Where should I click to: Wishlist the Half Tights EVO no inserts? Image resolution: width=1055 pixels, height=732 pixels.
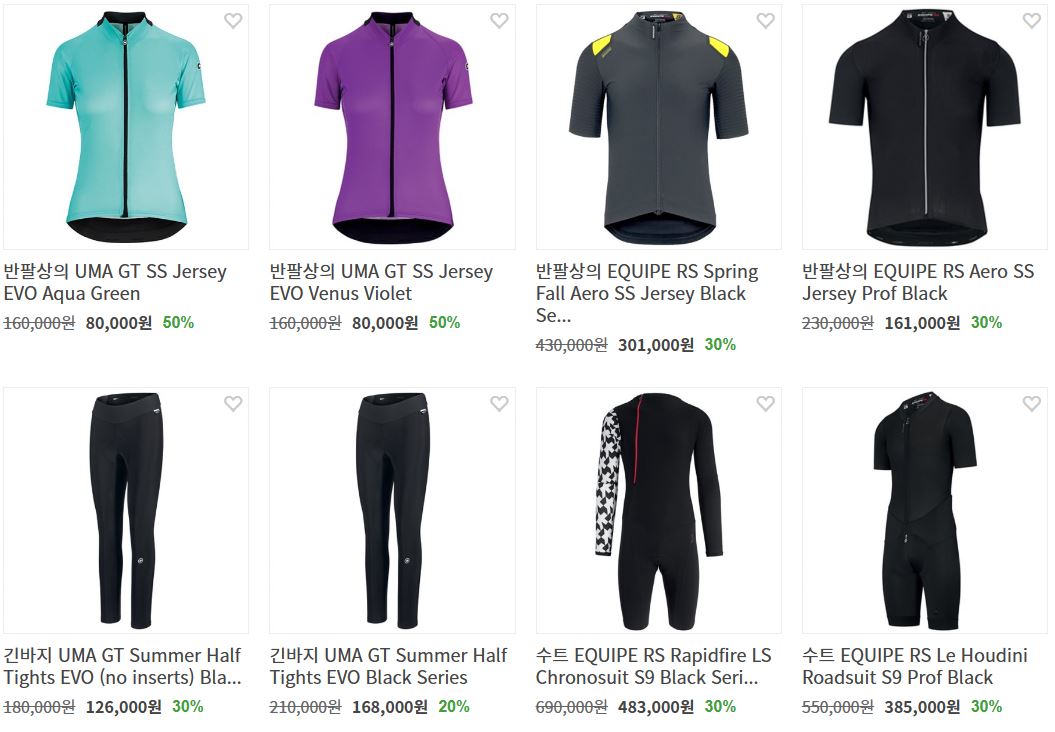click(233, 404)
